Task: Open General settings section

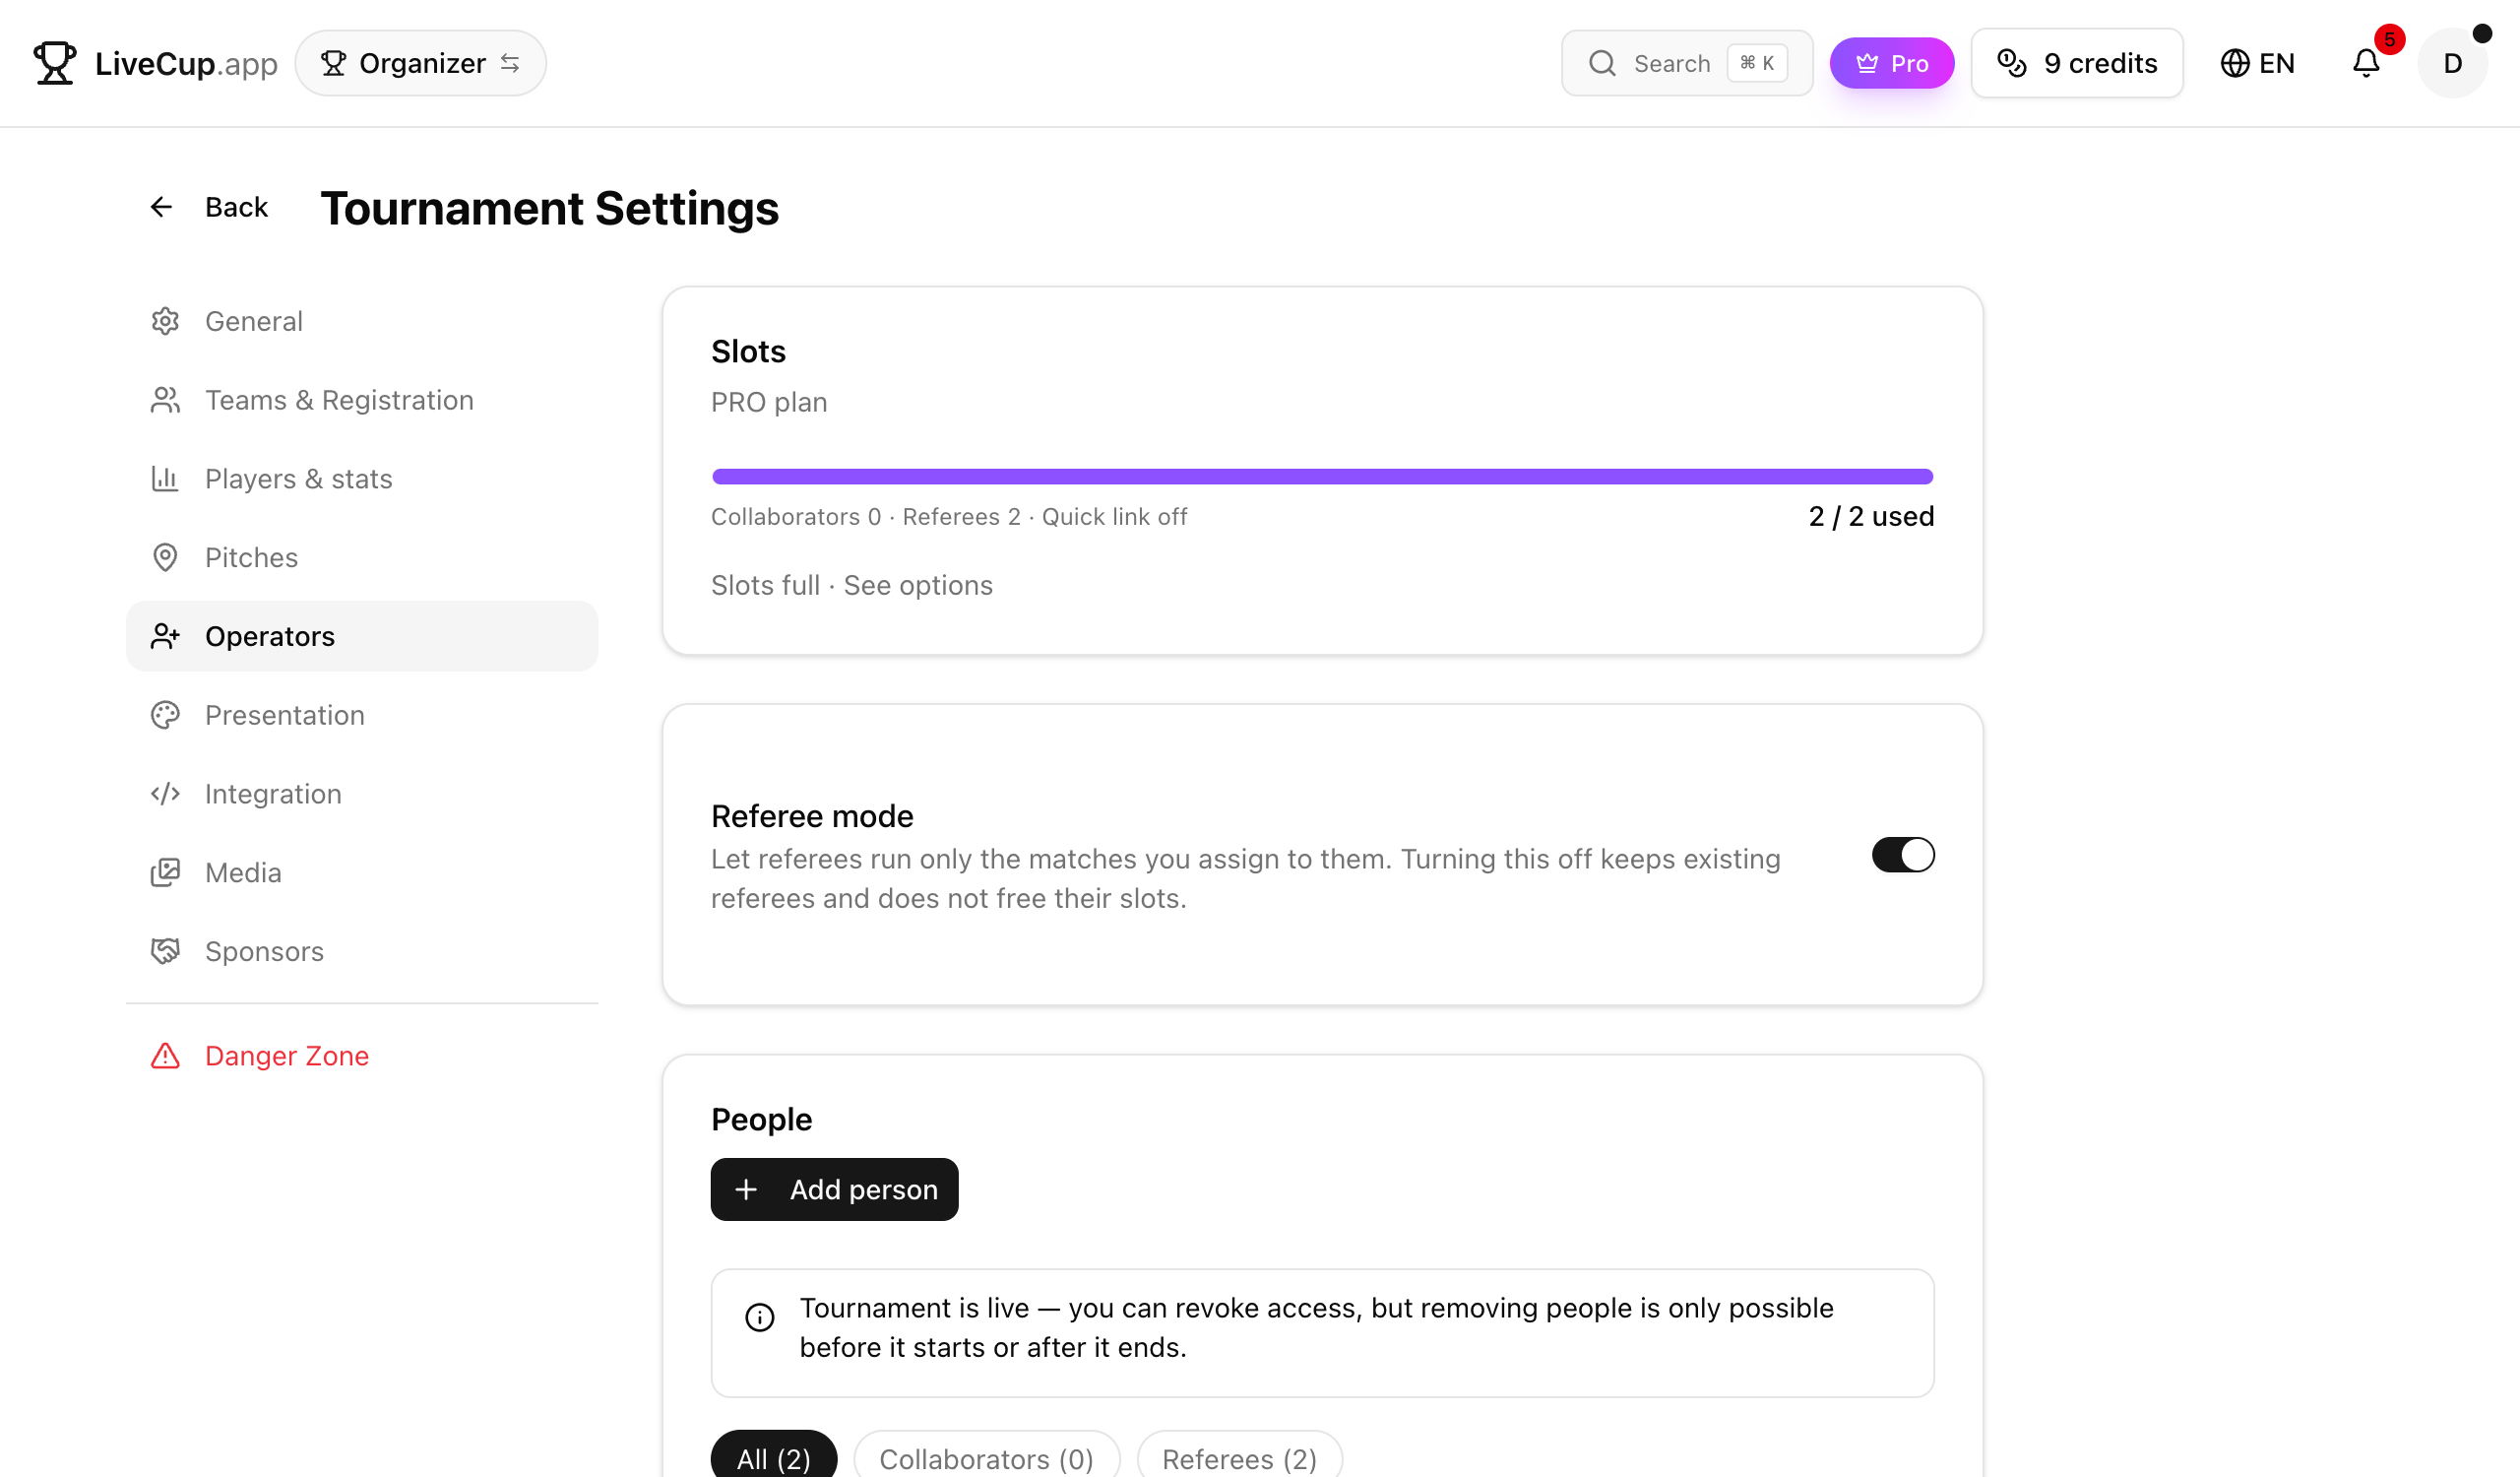Action: (362, 321)
